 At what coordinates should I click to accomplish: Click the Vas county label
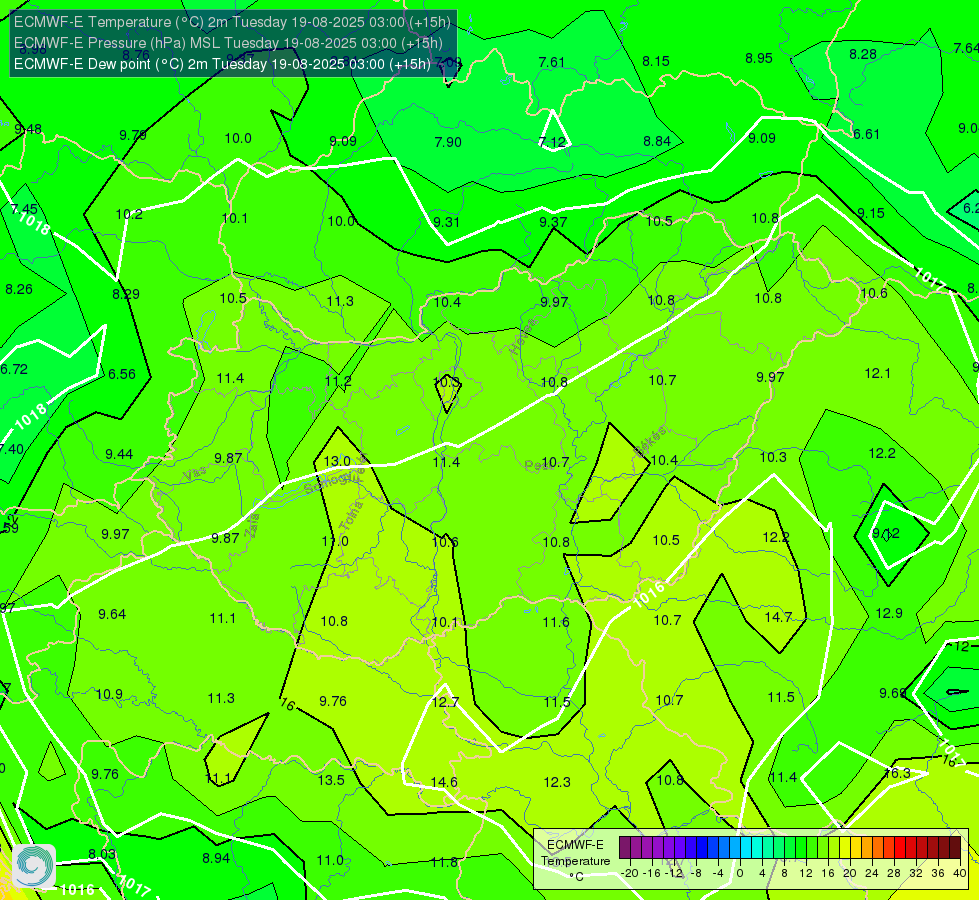(x=194, y=475)
